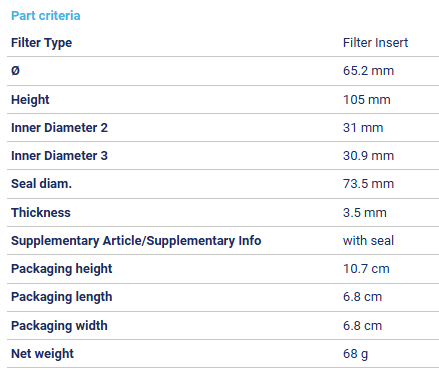Select the Height row label
Viewport: 439px width, 380px height.
point(30,100)
